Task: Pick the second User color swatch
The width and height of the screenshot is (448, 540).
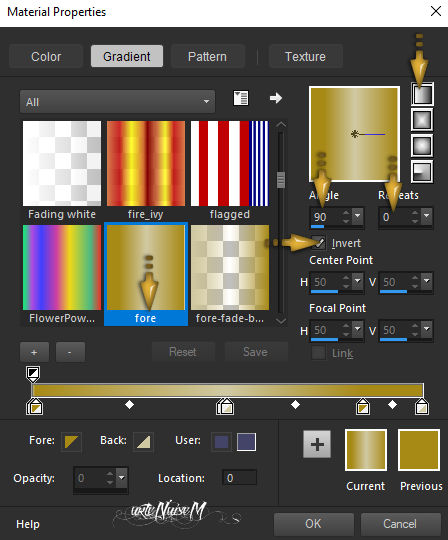Action: 247,442
